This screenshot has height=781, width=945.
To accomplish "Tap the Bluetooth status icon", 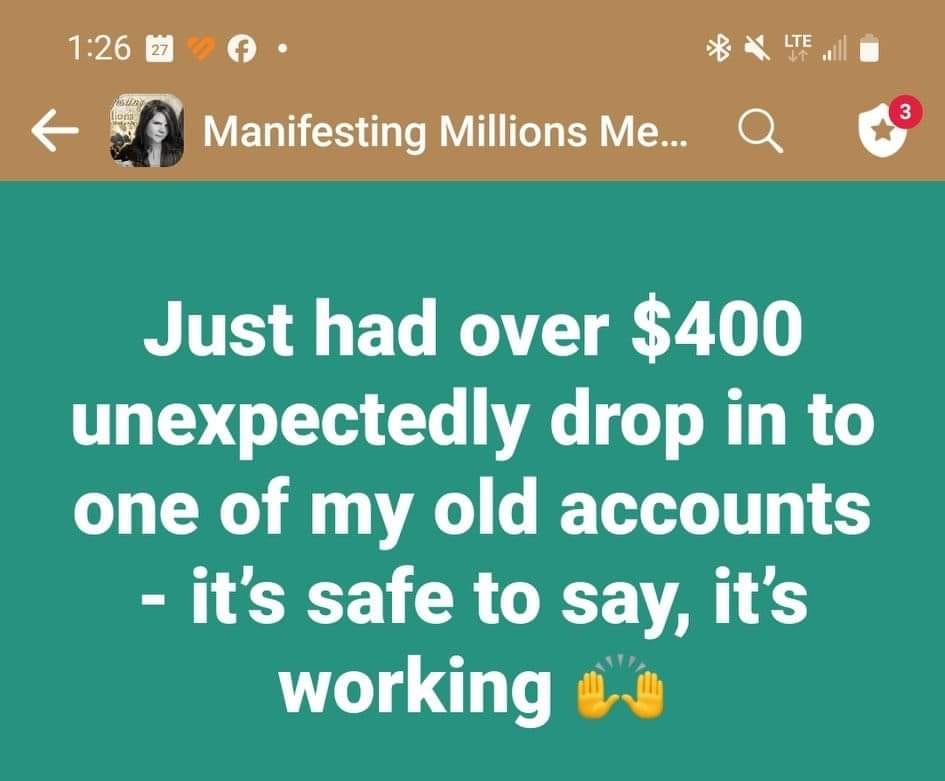I will click(718, 49).
